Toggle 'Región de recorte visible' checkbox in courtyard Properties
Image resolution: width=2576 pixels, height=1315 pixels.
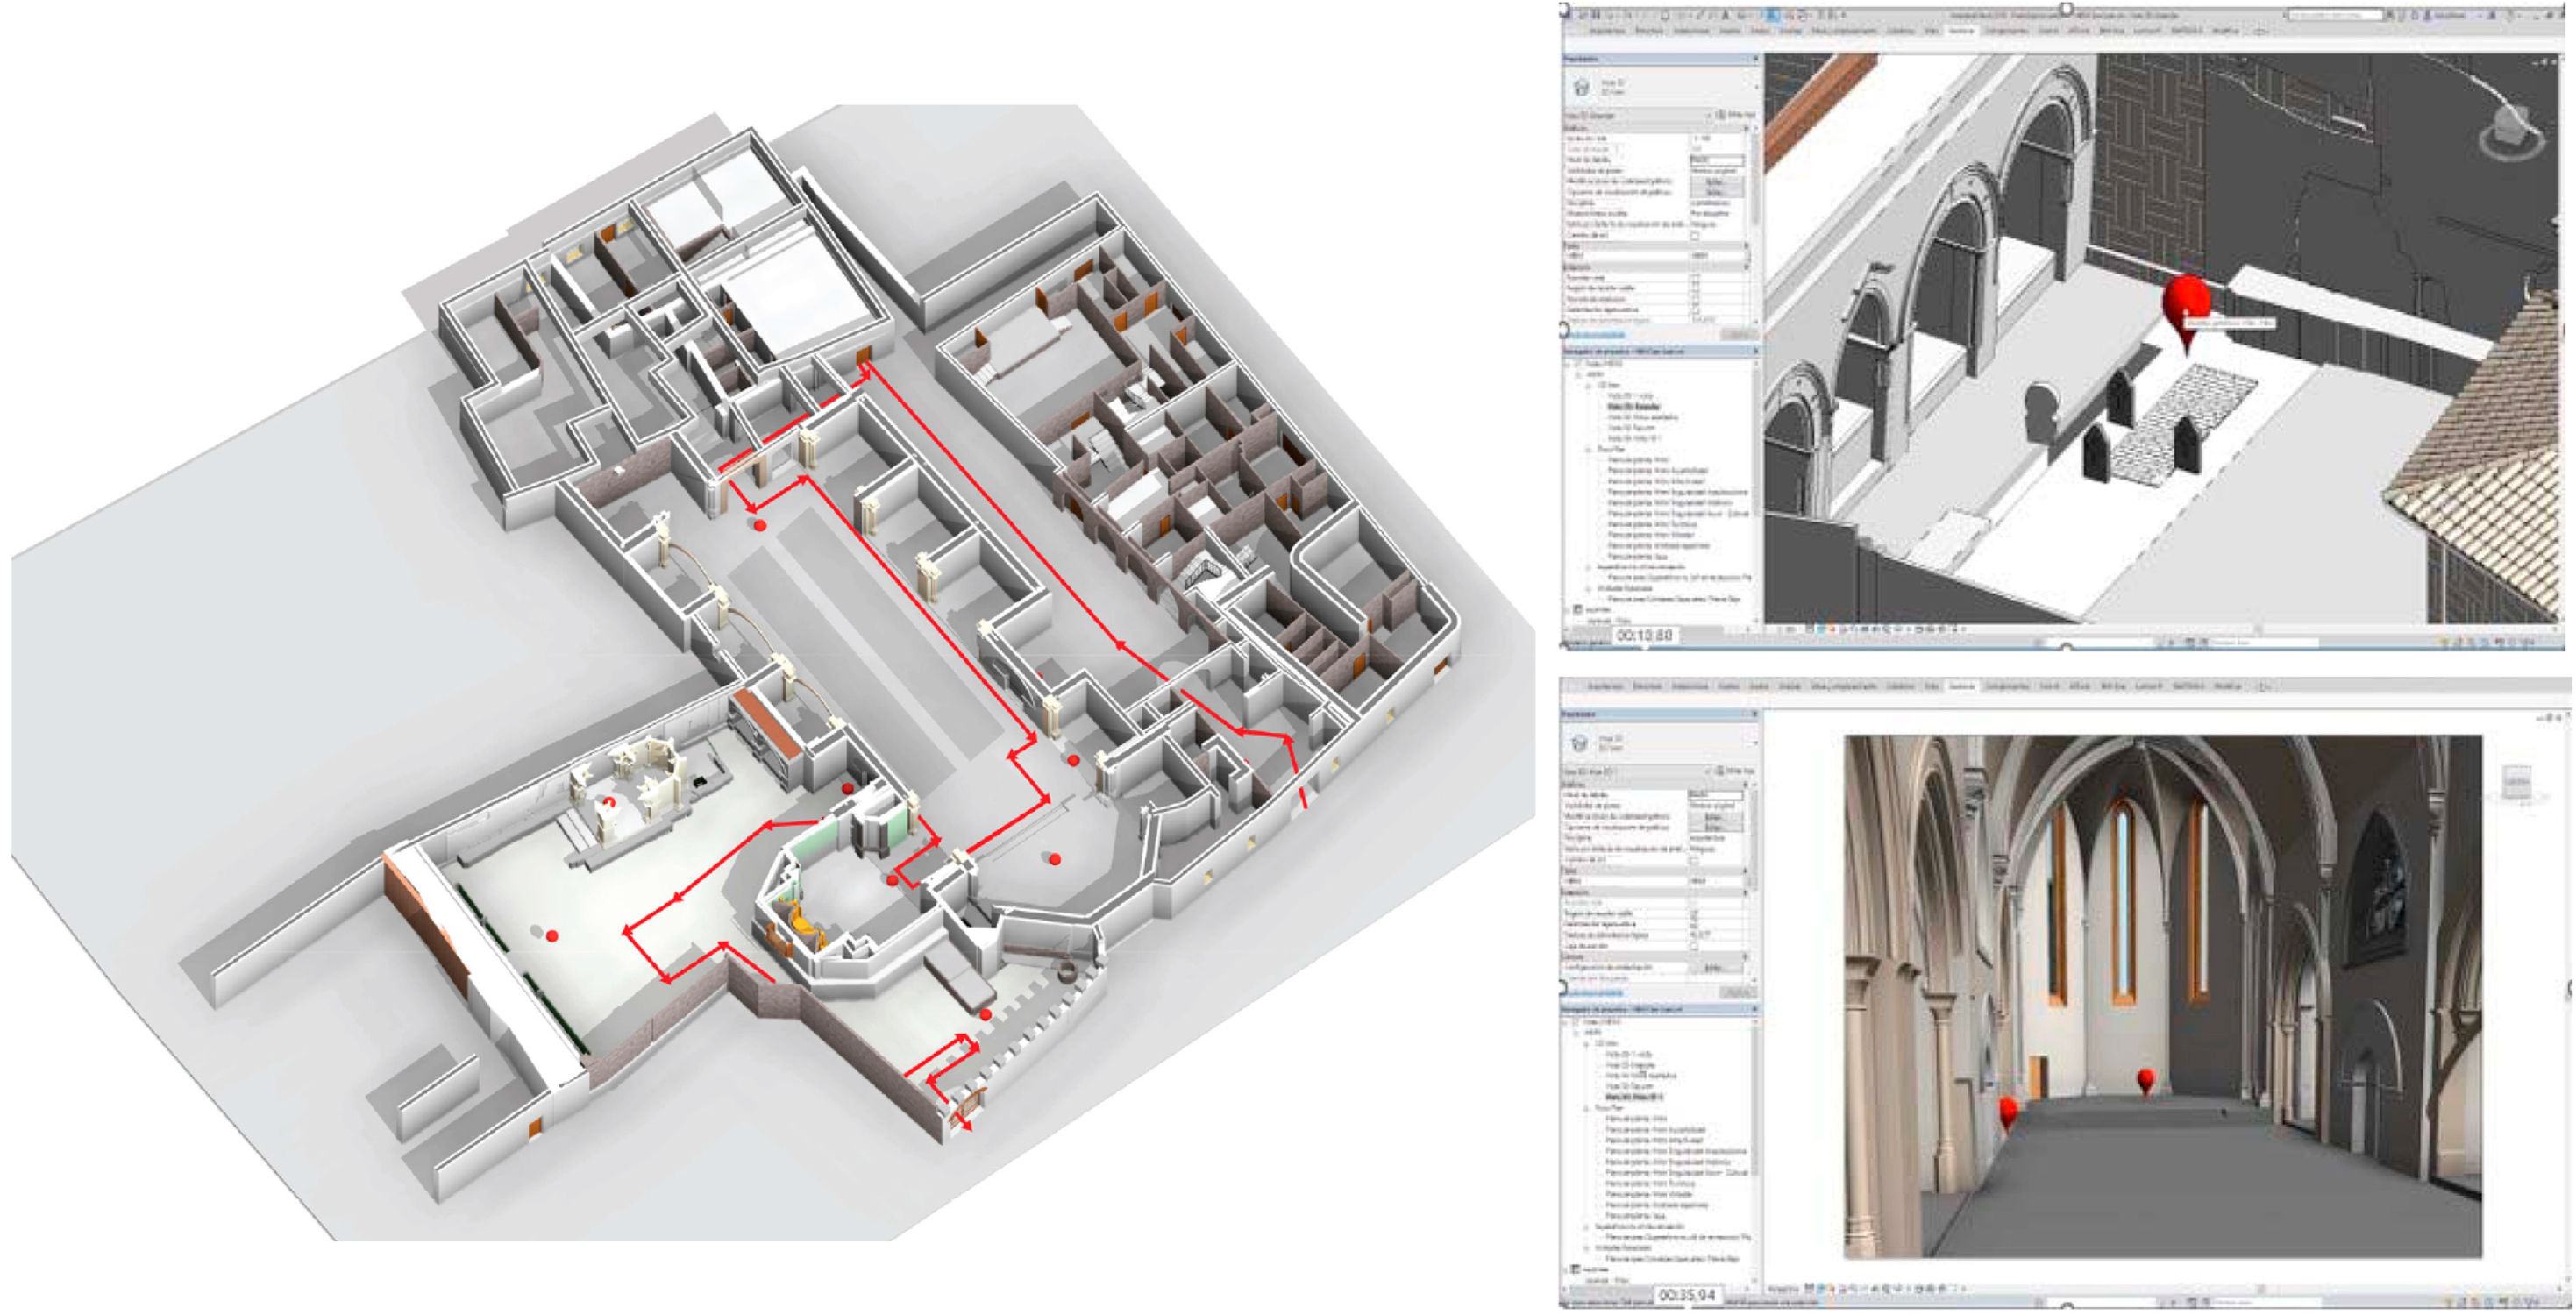1695,288
